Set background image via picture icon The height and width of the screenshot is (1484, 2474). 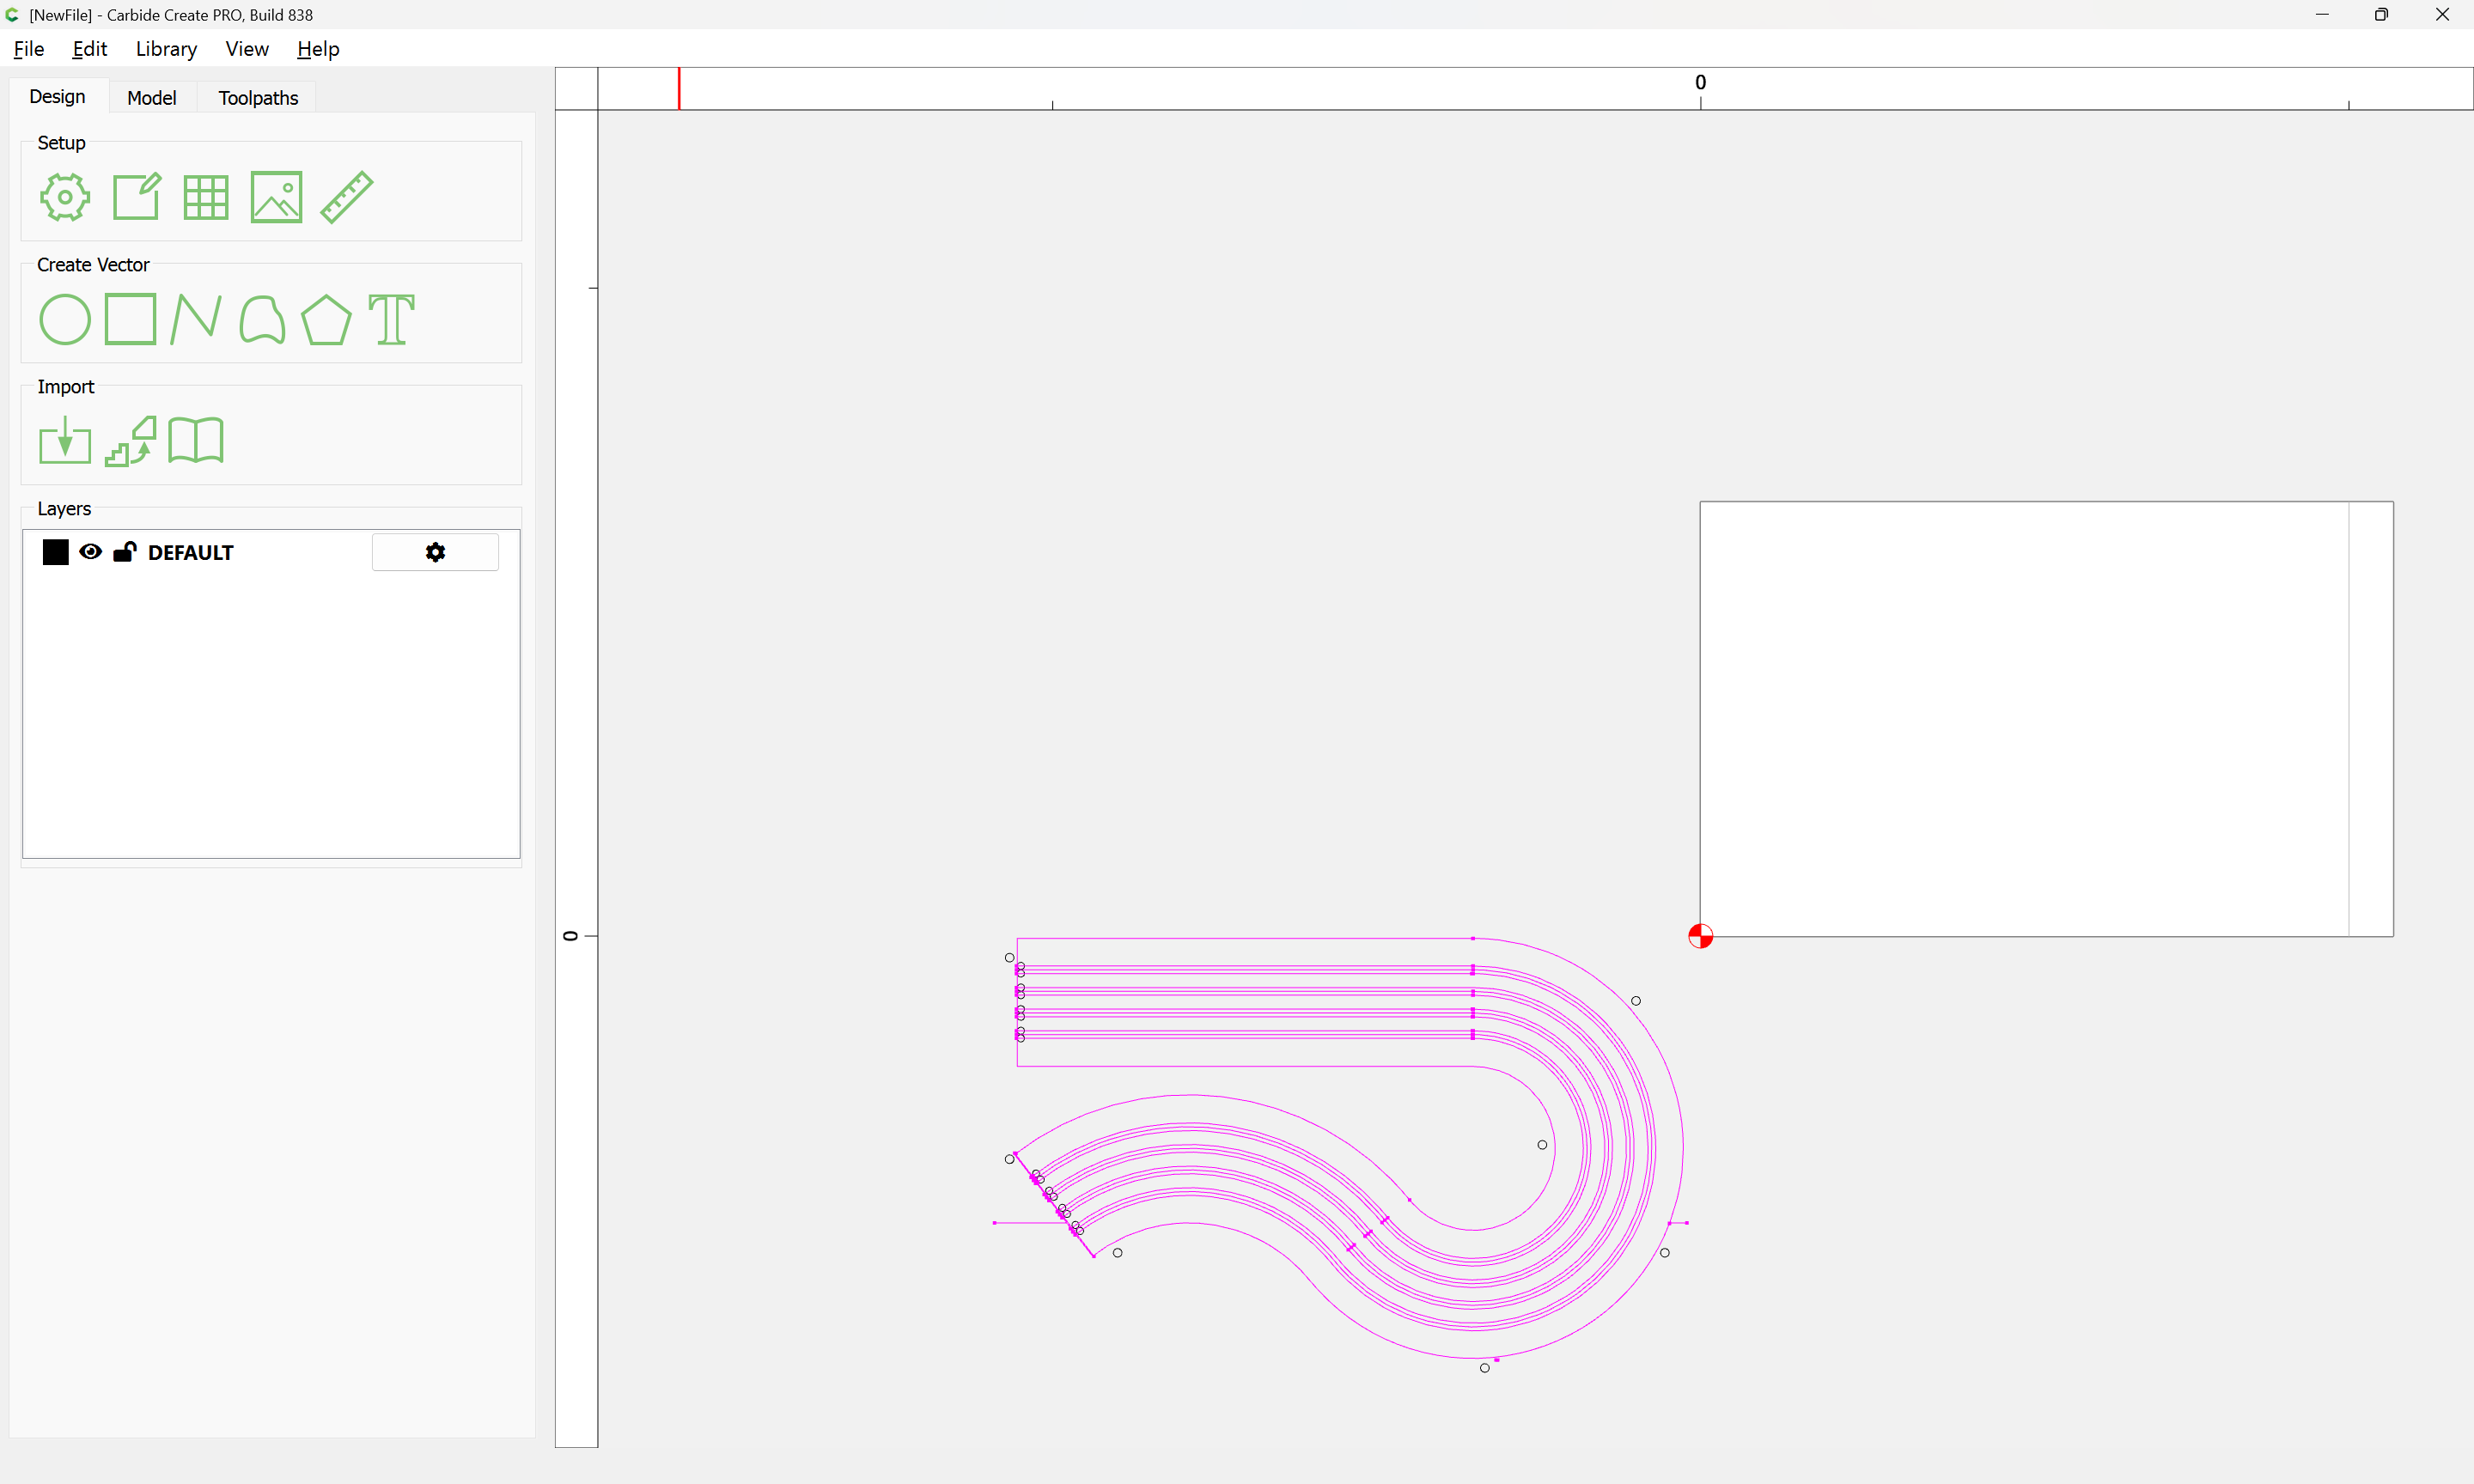(x=276, y=197)
